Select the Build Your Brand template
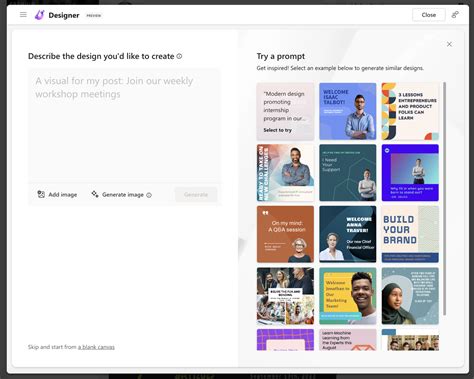Screen dimensions: 474x379 (x=410, y=234)
